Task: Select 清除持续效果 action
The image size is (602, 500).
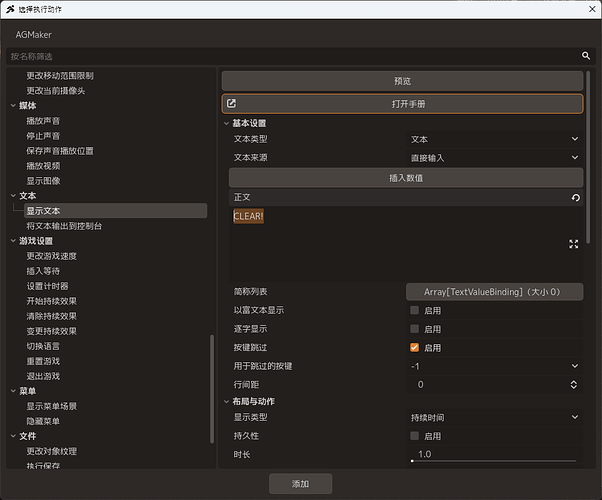Action: click(51, 316)
